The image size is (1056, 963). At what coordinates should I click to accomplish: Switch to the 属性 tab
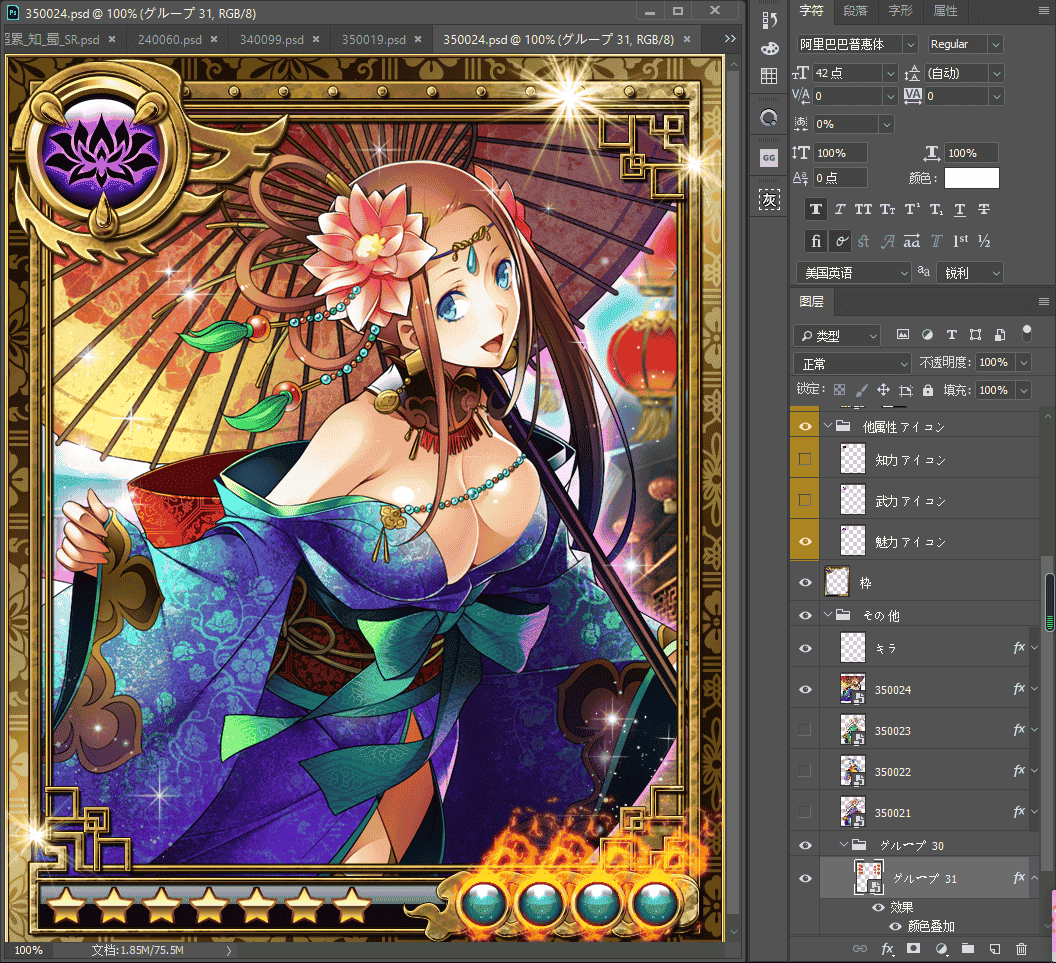coord(945,11)
